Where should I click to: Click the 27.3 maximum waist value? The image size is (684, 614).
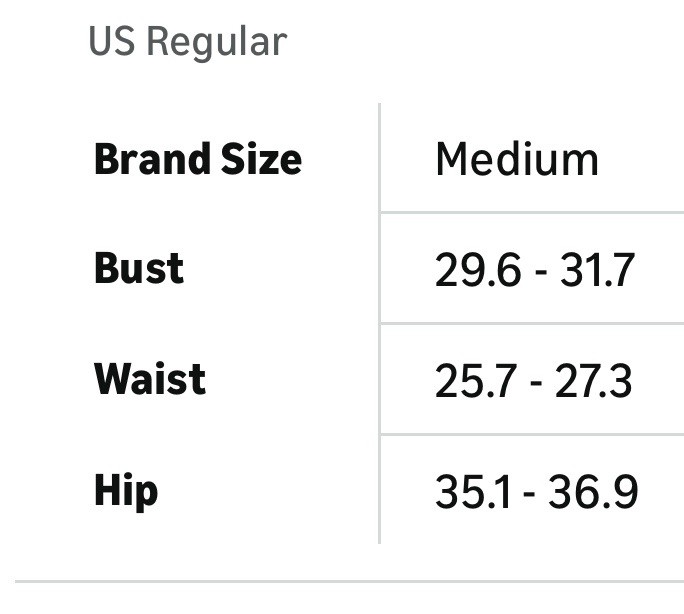[x=593, y=381]
